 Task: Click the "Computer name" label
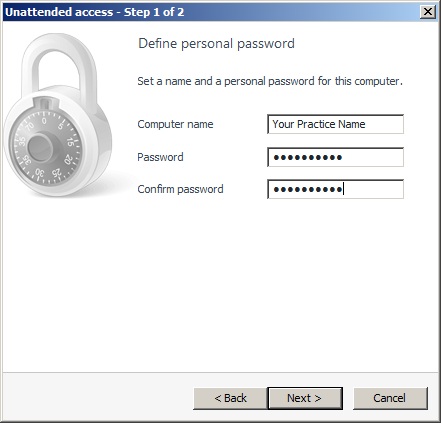point(175,124)
